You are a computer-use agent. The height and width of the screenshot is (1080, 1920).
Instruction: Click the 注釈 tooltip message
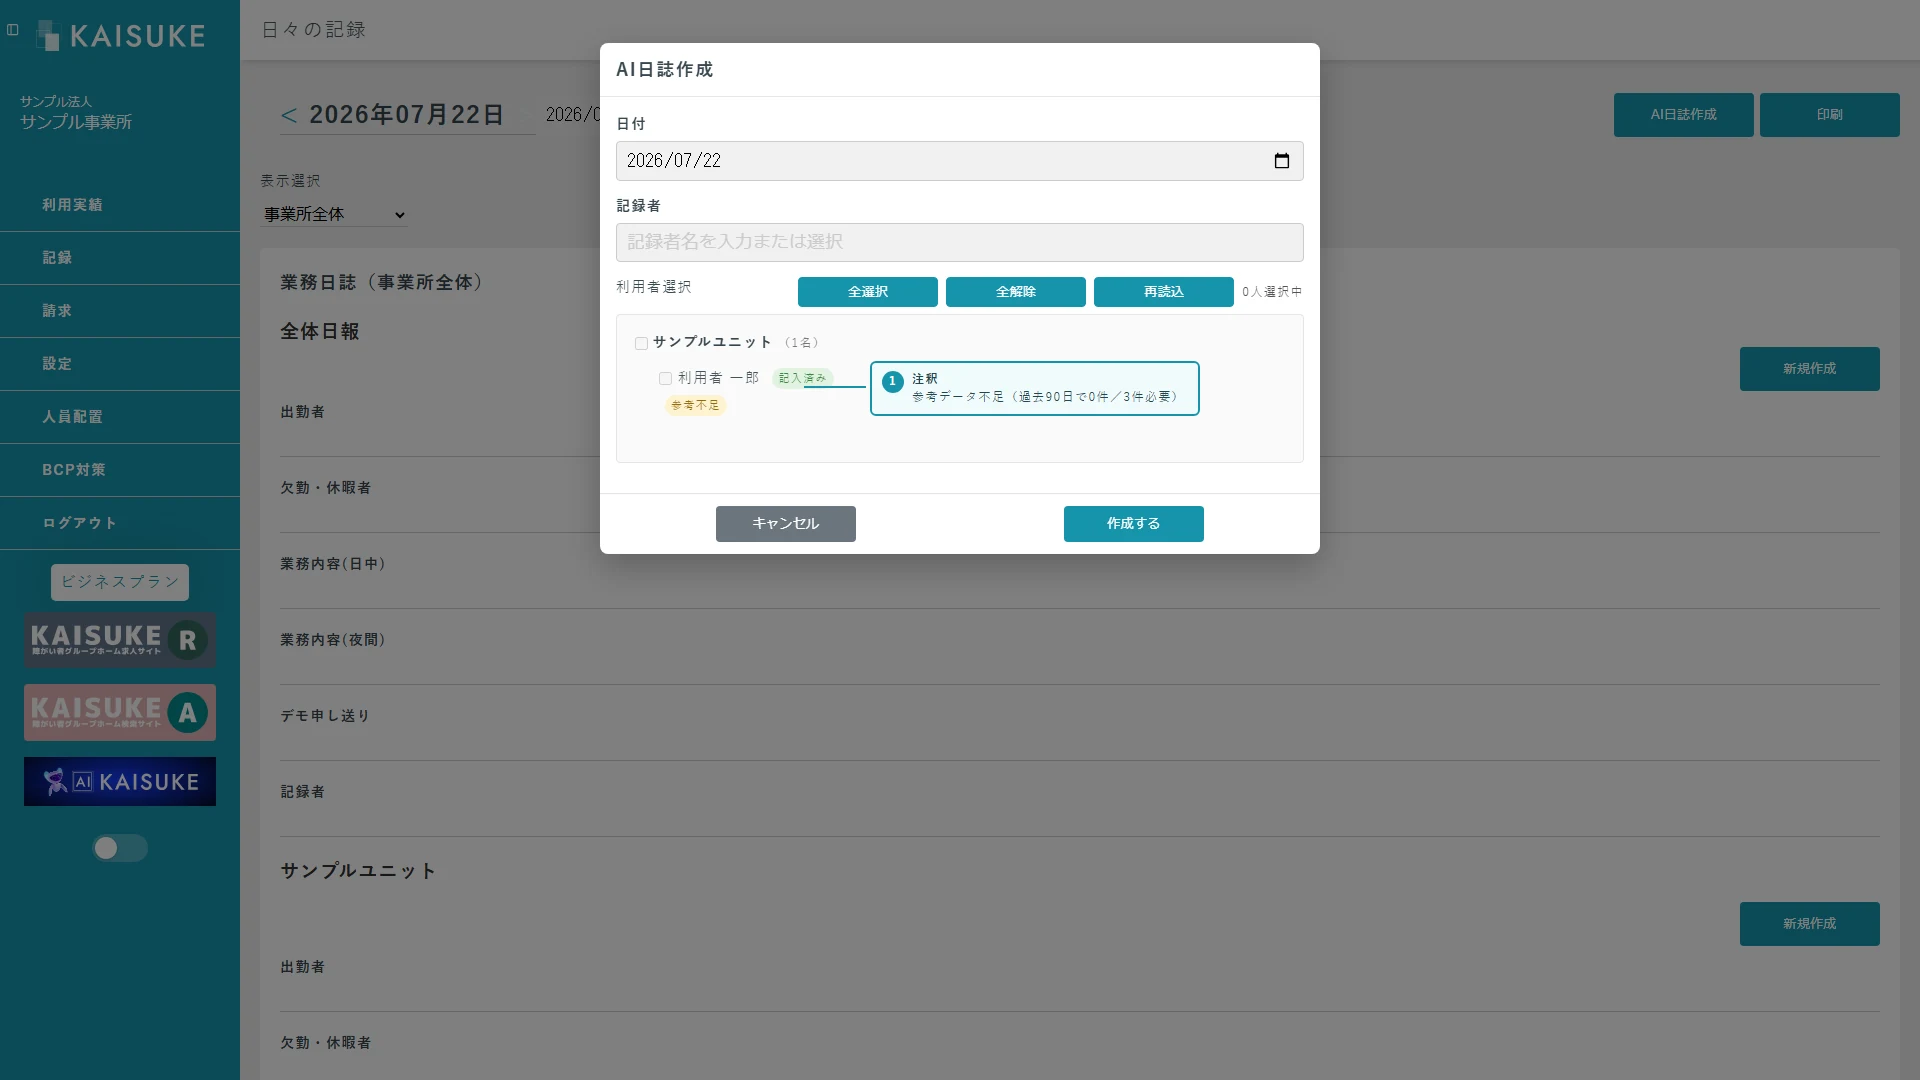coord(1035,388)
